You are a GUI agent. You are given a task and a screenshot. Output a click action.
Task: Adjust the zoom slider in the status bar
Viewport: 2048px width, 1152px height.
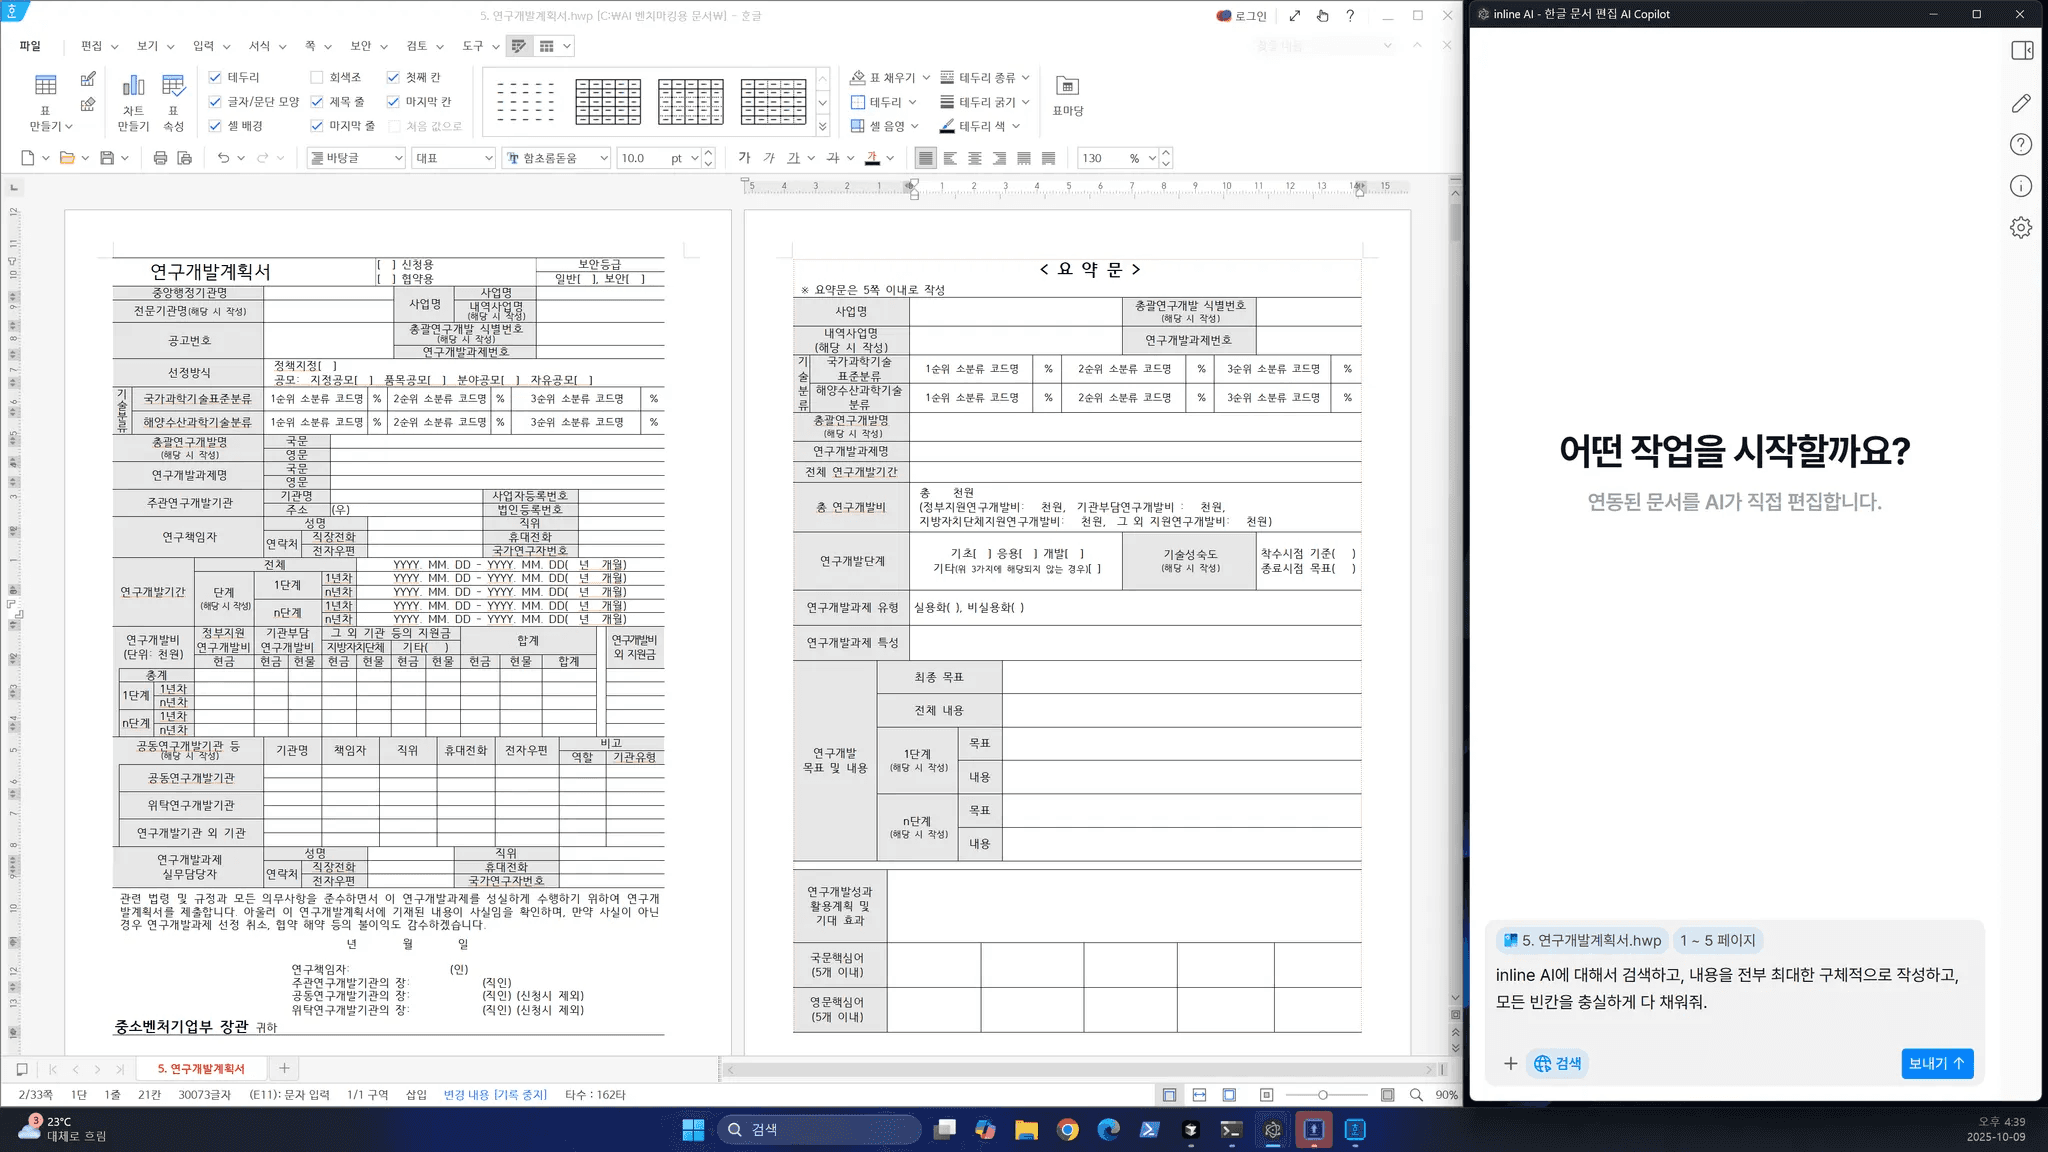[1322, 1095]
